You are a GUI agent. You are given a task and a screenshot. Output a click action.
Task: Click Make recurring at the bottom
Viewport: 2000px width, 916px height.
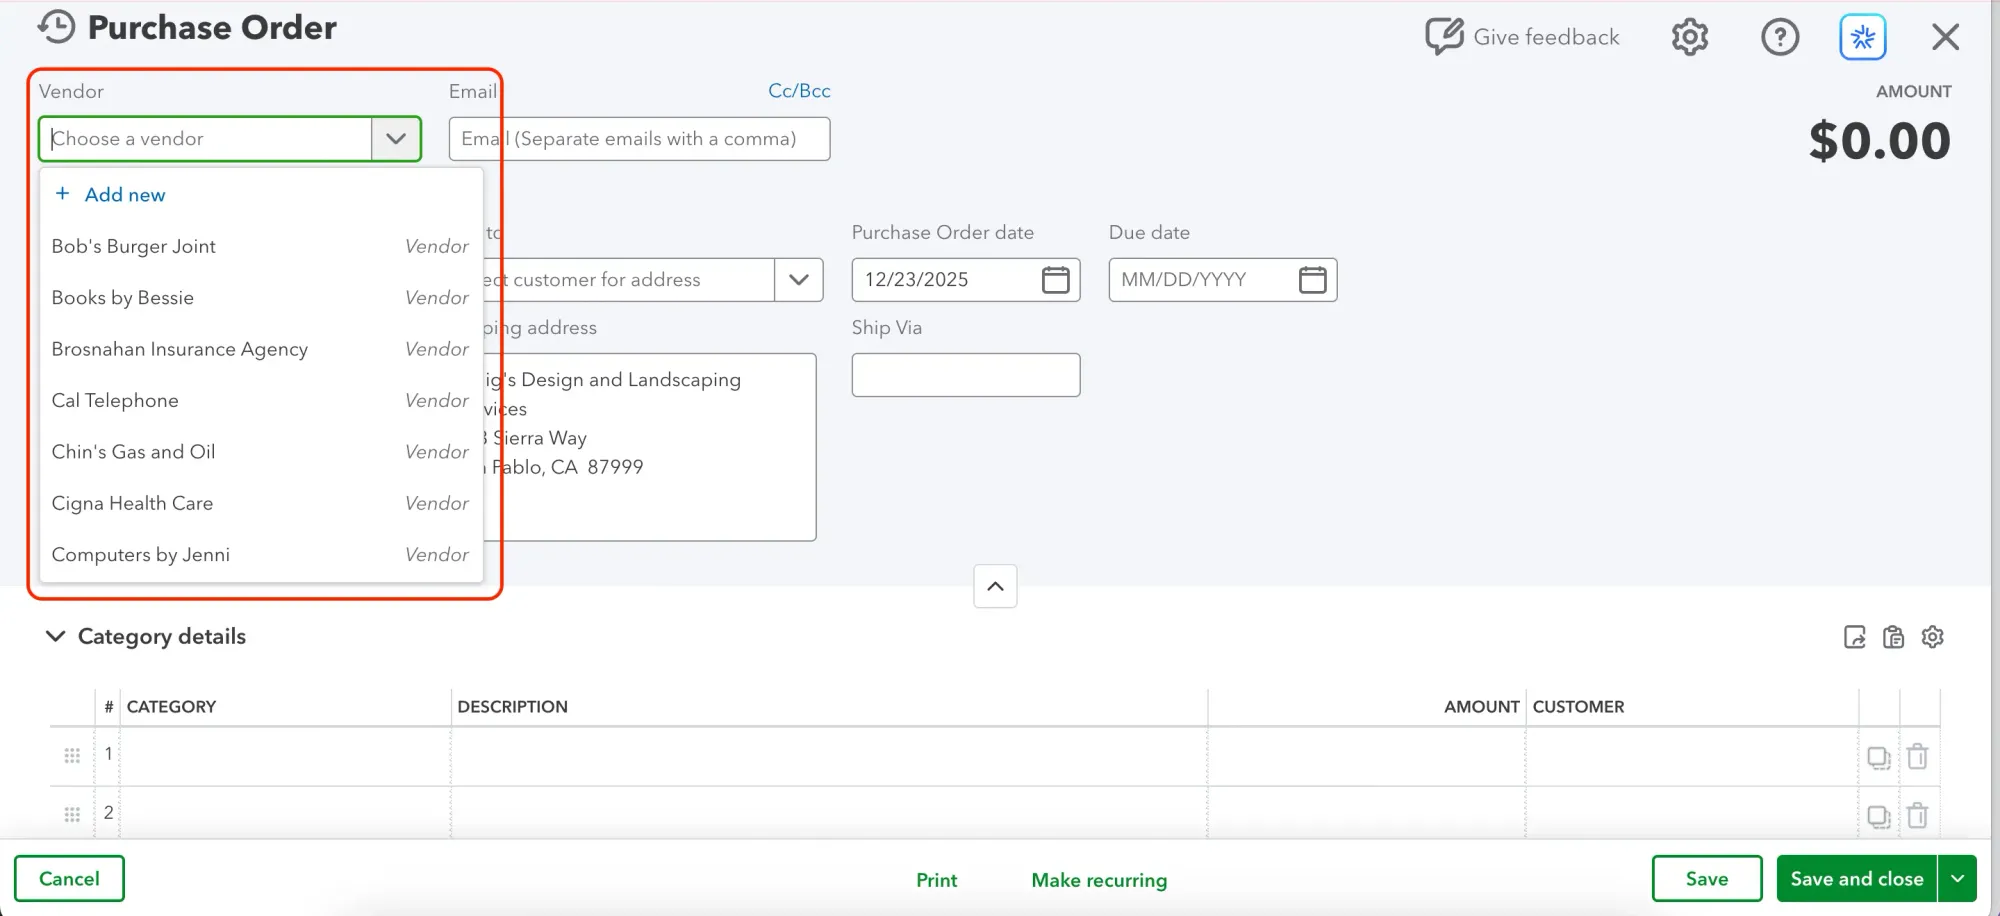pyautogui.click(x=1099, y=880)
